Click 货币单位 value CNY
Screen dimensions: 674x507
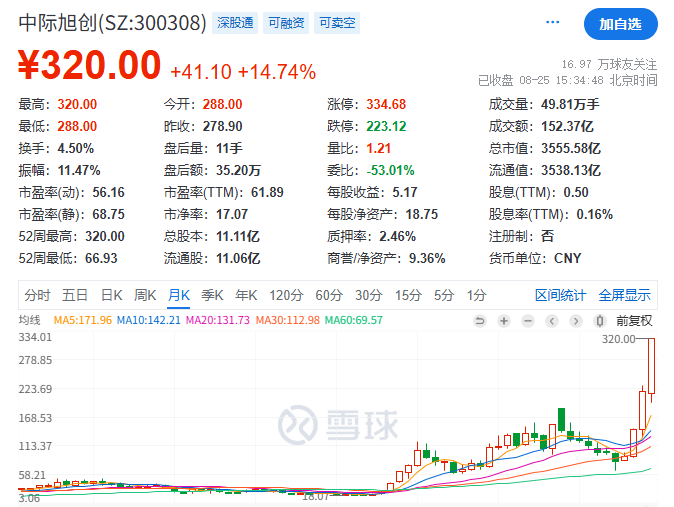(567, 258)
